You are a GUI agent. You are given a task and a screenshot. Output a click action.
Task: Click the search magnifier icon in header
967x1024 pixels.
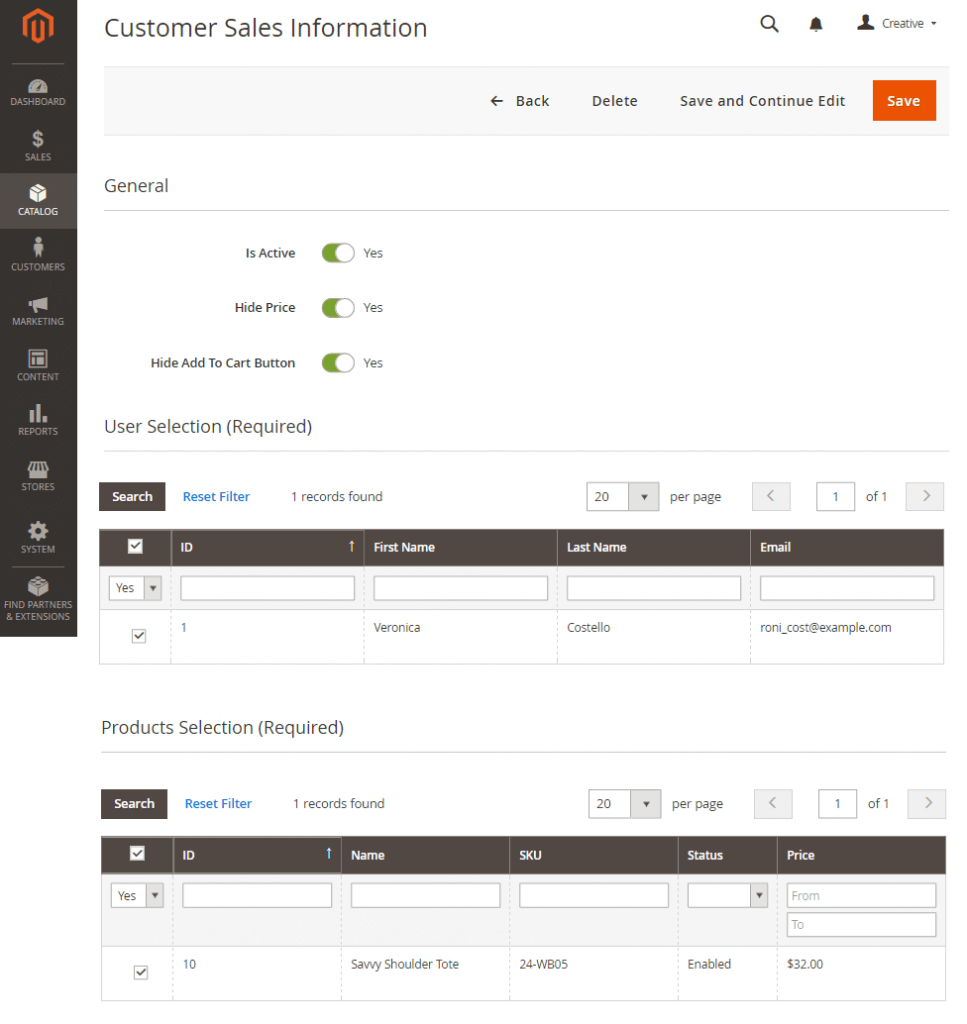(769, 24)
